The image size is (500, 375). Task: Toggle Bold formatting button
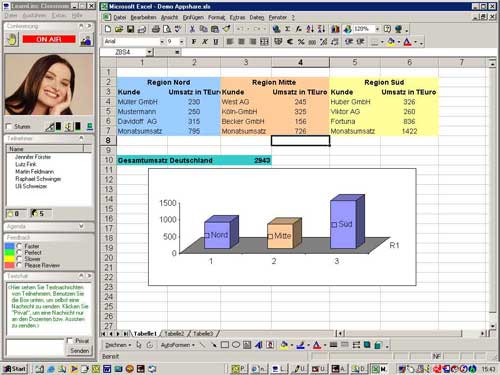pyautogui.click(x=194, y=42)
